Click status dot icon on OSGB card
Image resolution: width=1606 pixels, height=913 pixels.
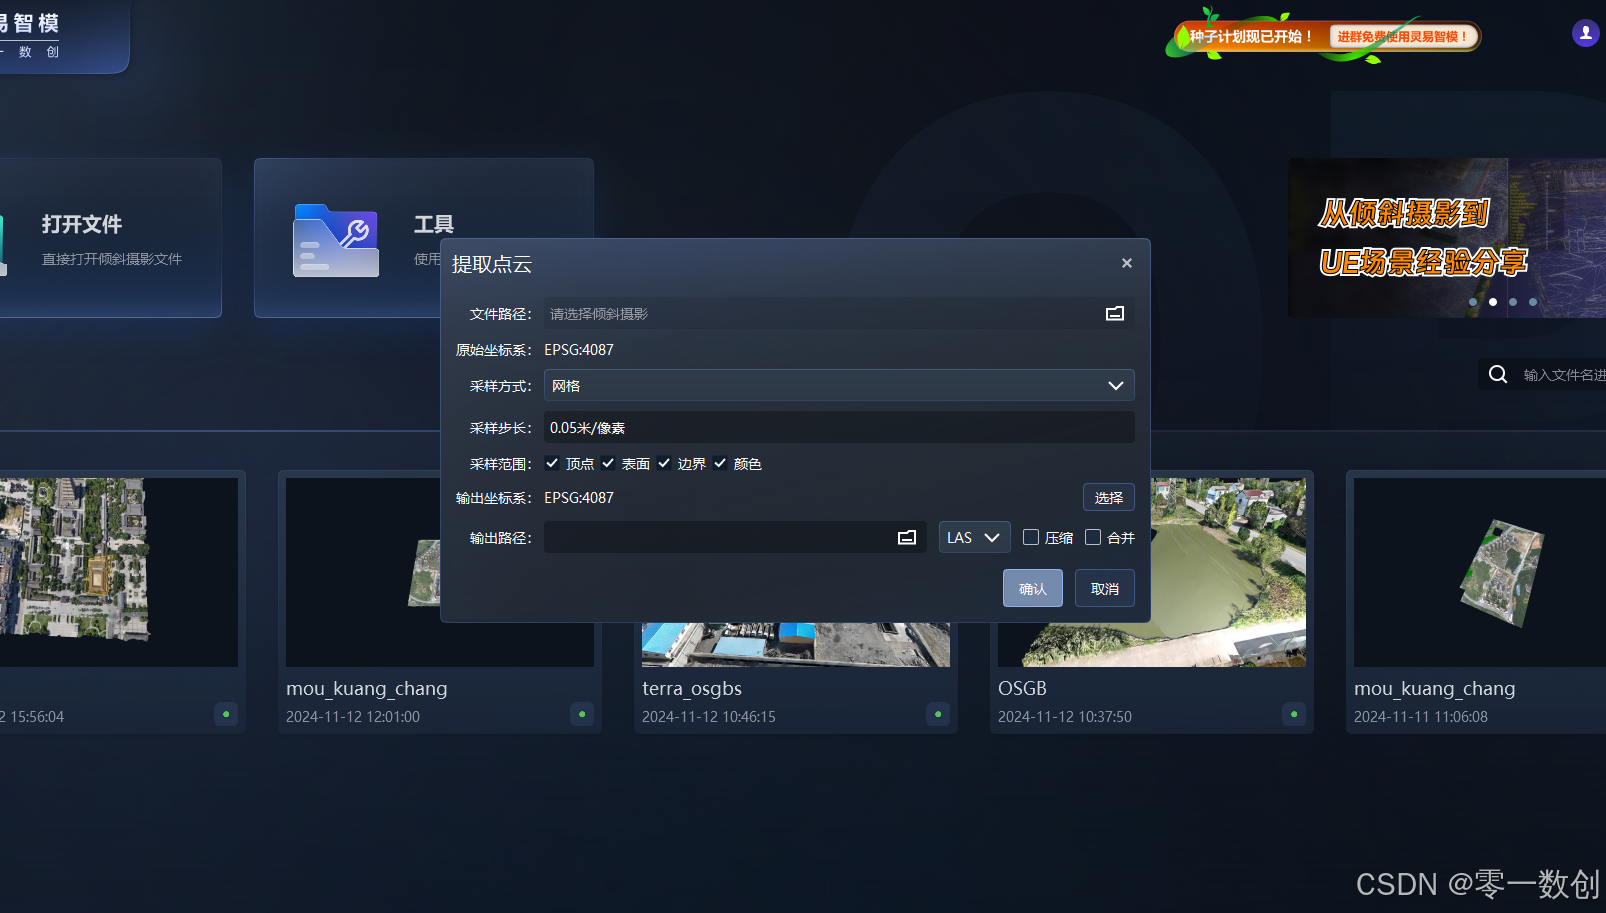coord(1294,714)
